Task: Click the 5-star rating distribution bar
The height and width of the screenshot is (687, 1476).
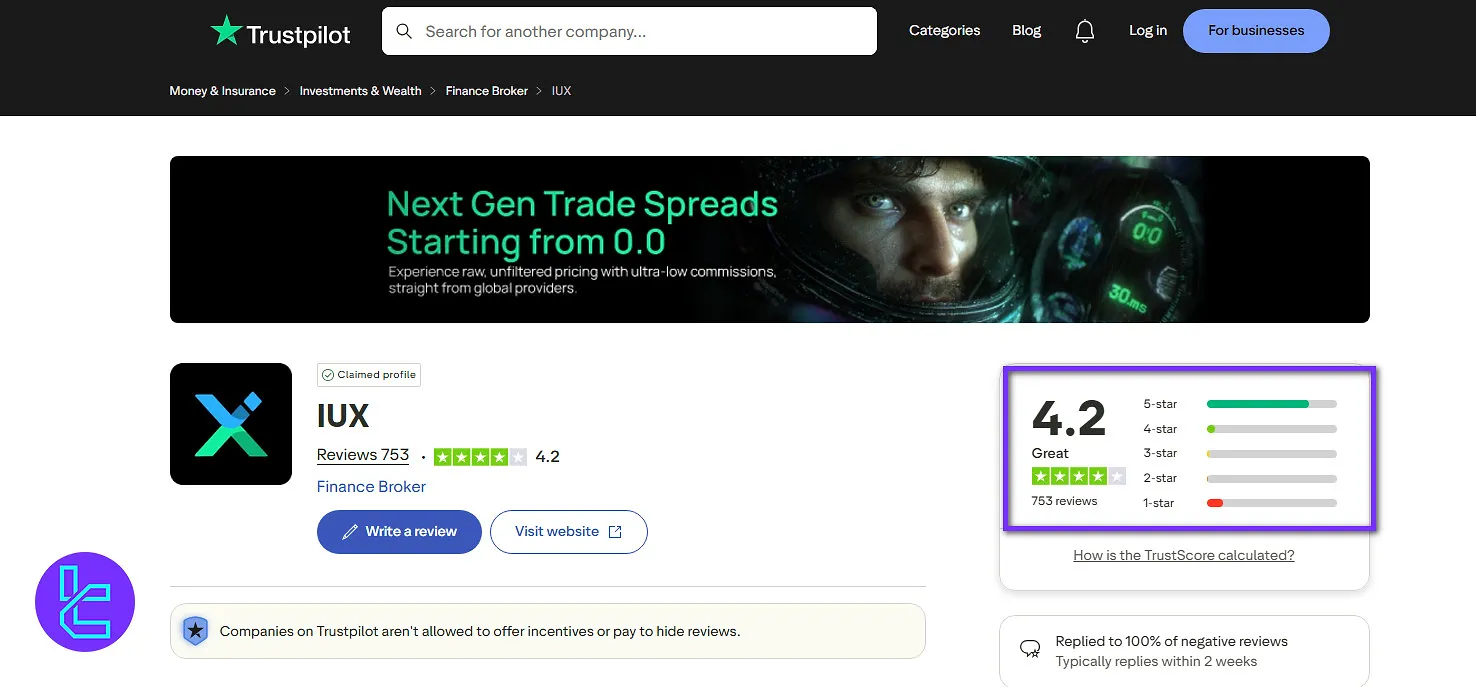Action: tap(1271, 403)
